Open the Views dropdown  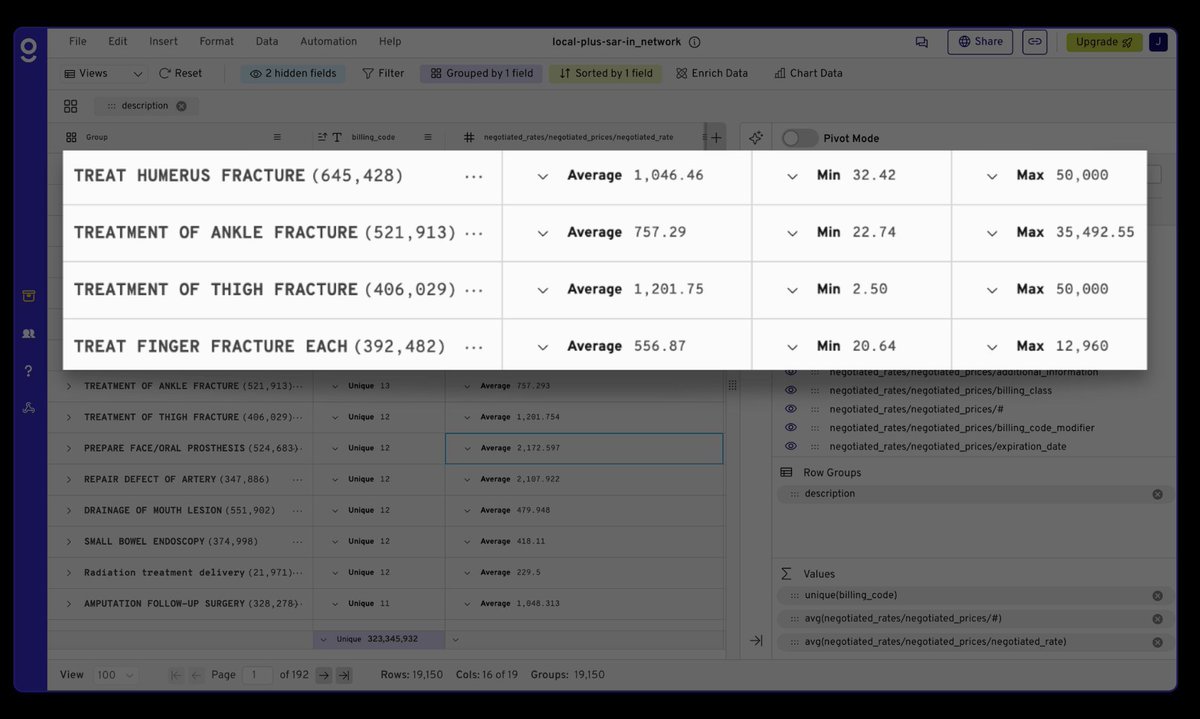(103, 73)
